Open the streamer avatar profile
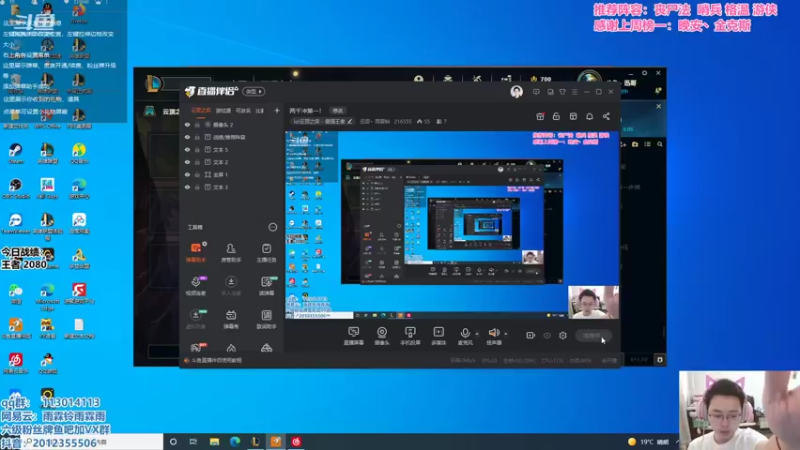Screen dimensions: 800x450 (516, 92)
